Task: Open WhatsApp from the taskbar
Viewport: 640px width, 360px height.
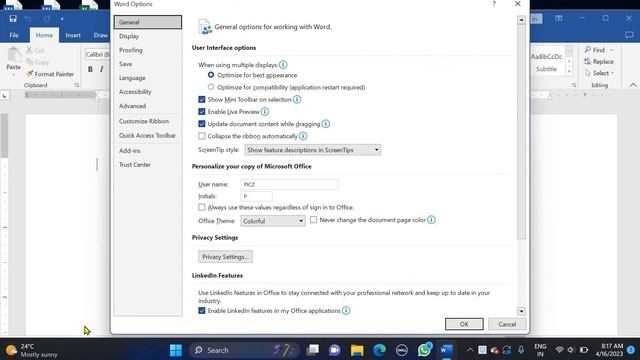Action: point(424,350)
